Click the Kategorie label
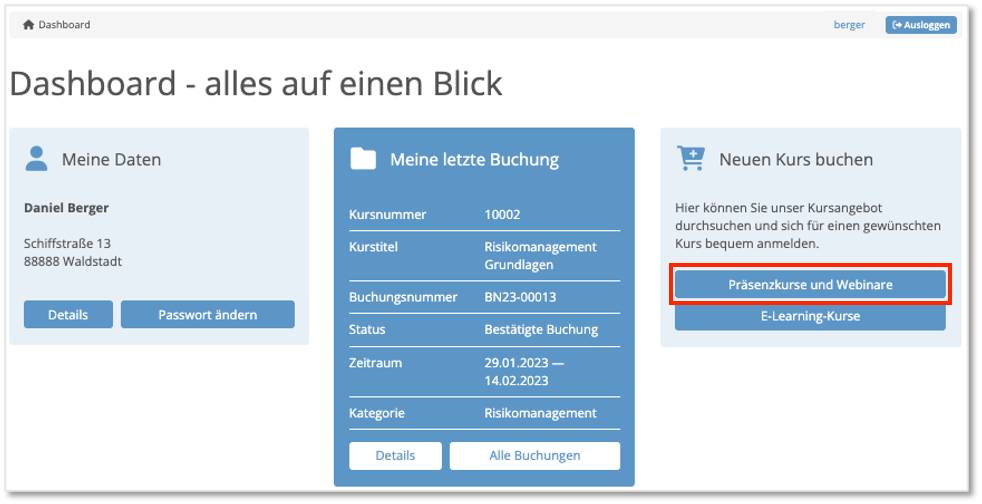The image size is (982, 504). [x=376, y=413]
